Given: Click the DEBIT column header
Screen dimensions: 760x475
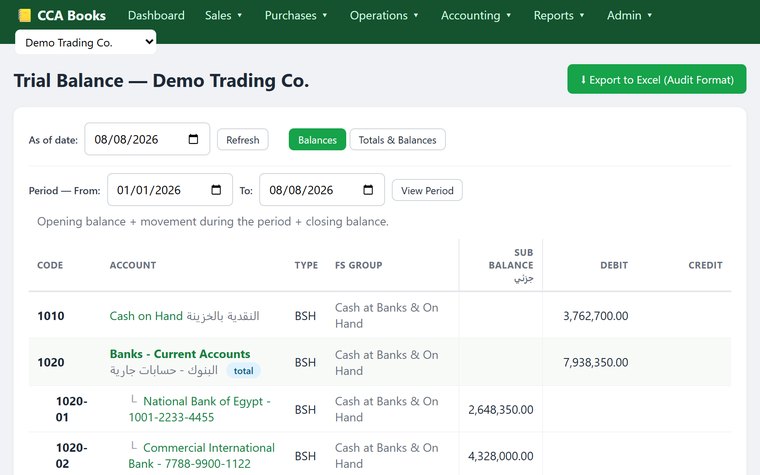Looking at the screenshot, I should (x=614, y=265).
